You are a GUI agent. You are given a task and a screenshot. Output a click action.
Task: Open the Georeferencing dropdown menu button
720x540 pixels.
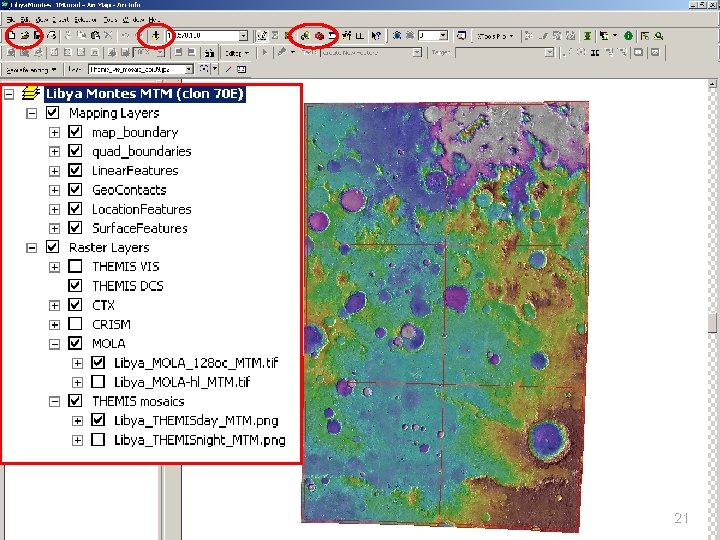point(31,69)
